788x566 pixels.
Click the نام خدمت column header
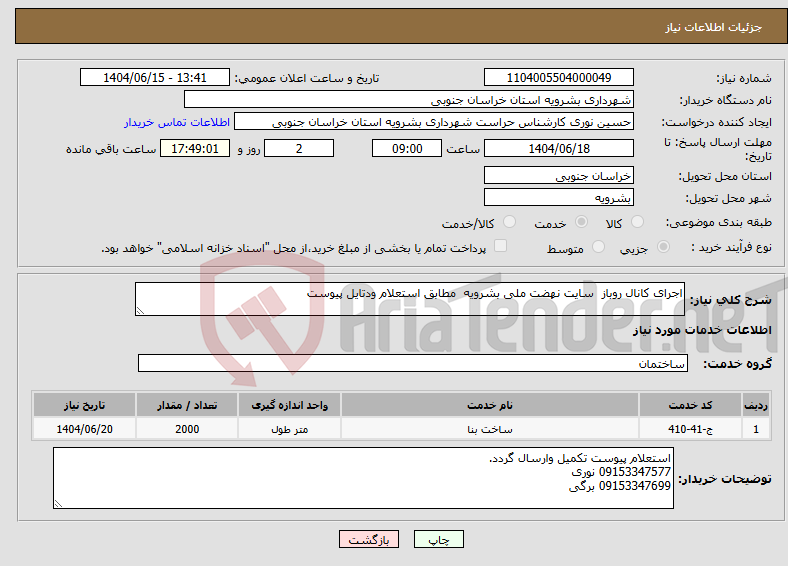coord(490,405)
